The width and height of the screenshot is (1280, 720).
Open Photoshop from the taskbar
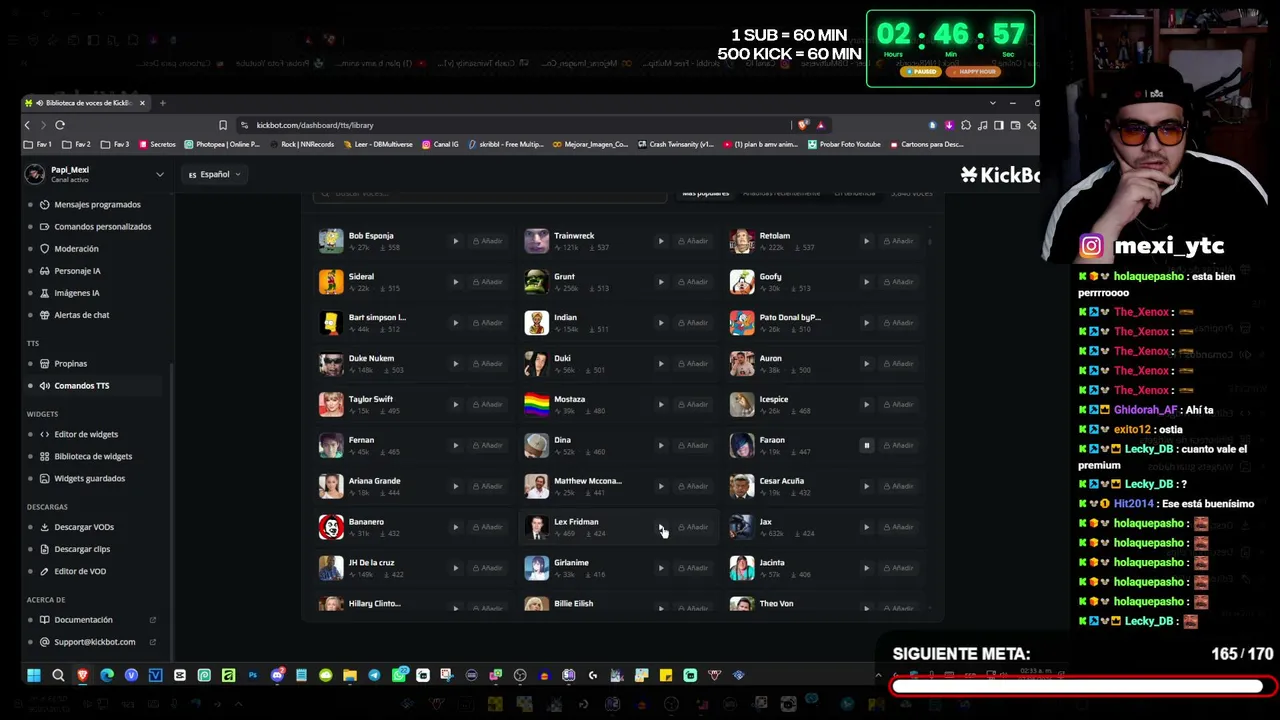point(252,675)
